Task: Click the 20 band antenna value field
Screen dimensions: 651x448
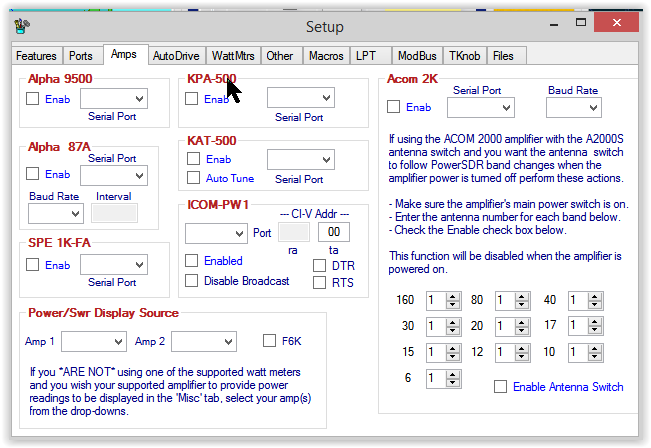Action: pyautogui.click(x=505, y=326)
